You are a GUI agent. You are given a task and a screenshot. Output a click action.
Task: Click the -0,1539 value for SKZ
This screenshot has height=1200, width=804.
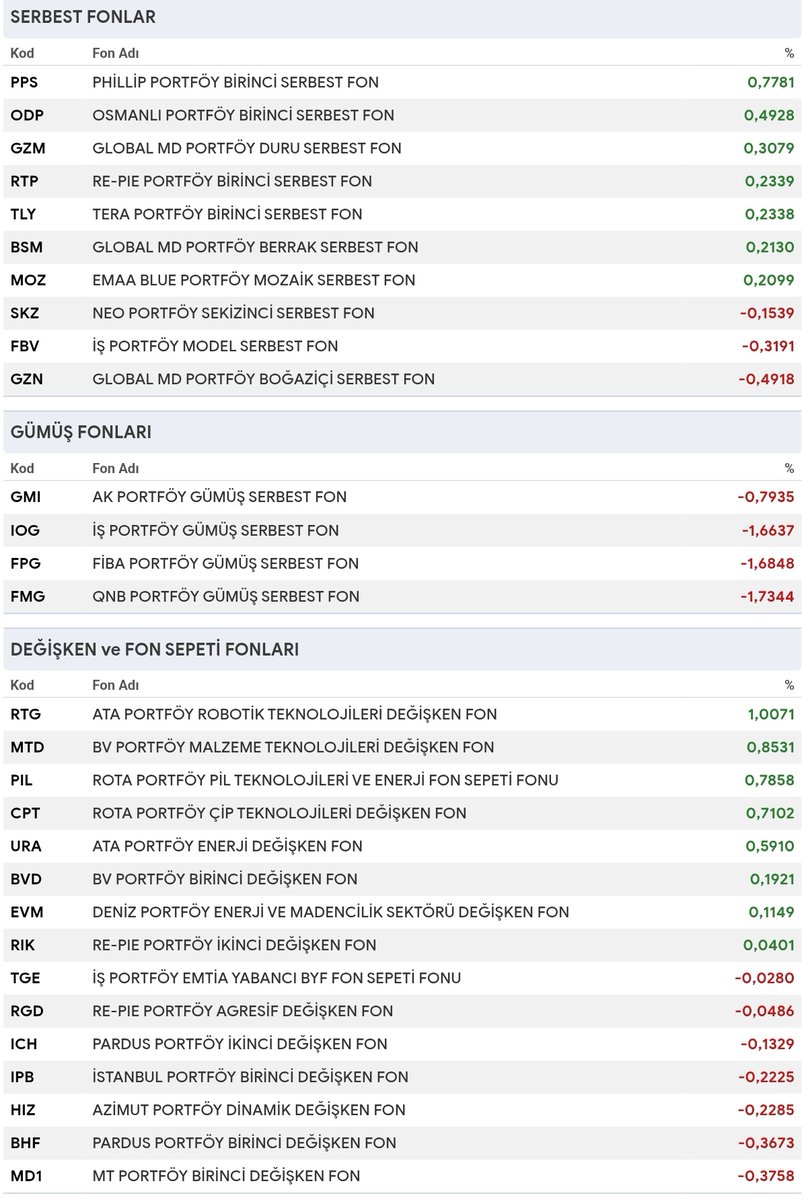point(767,313)
